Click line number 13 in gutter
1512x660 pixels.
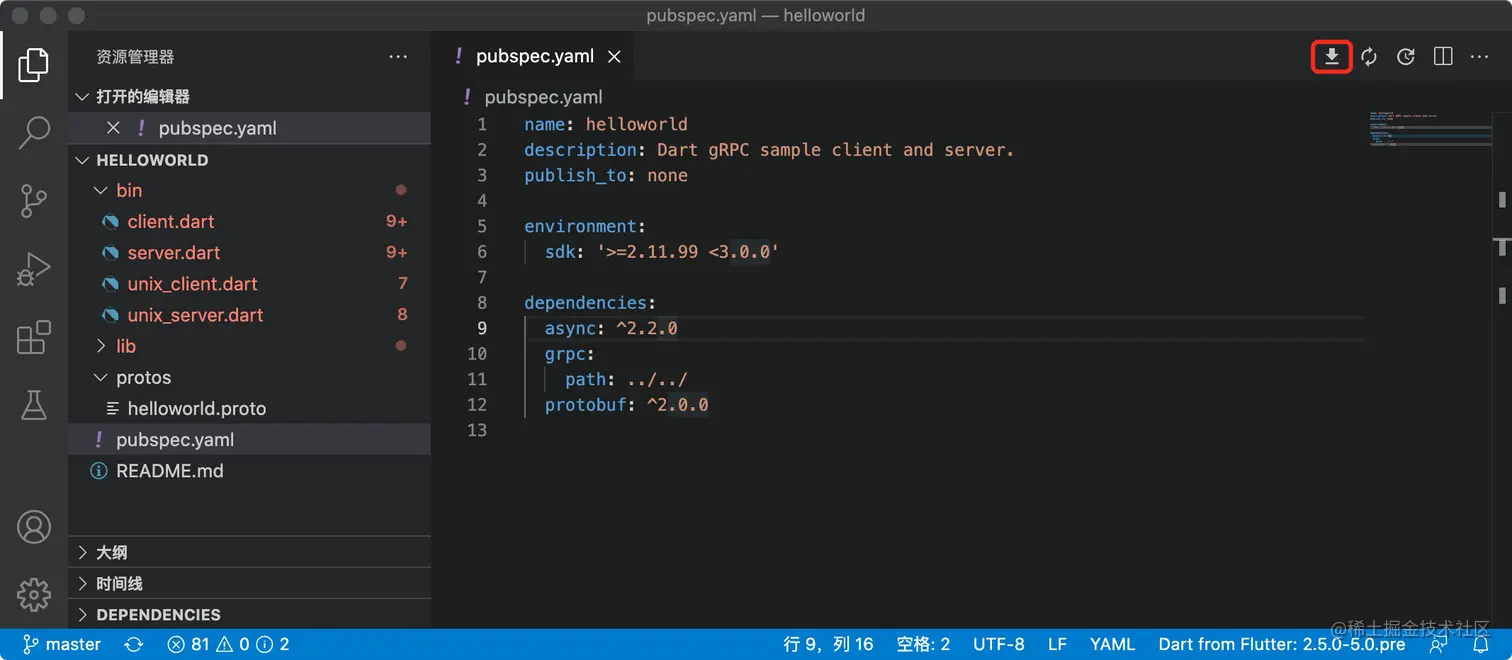coord(477,430)
